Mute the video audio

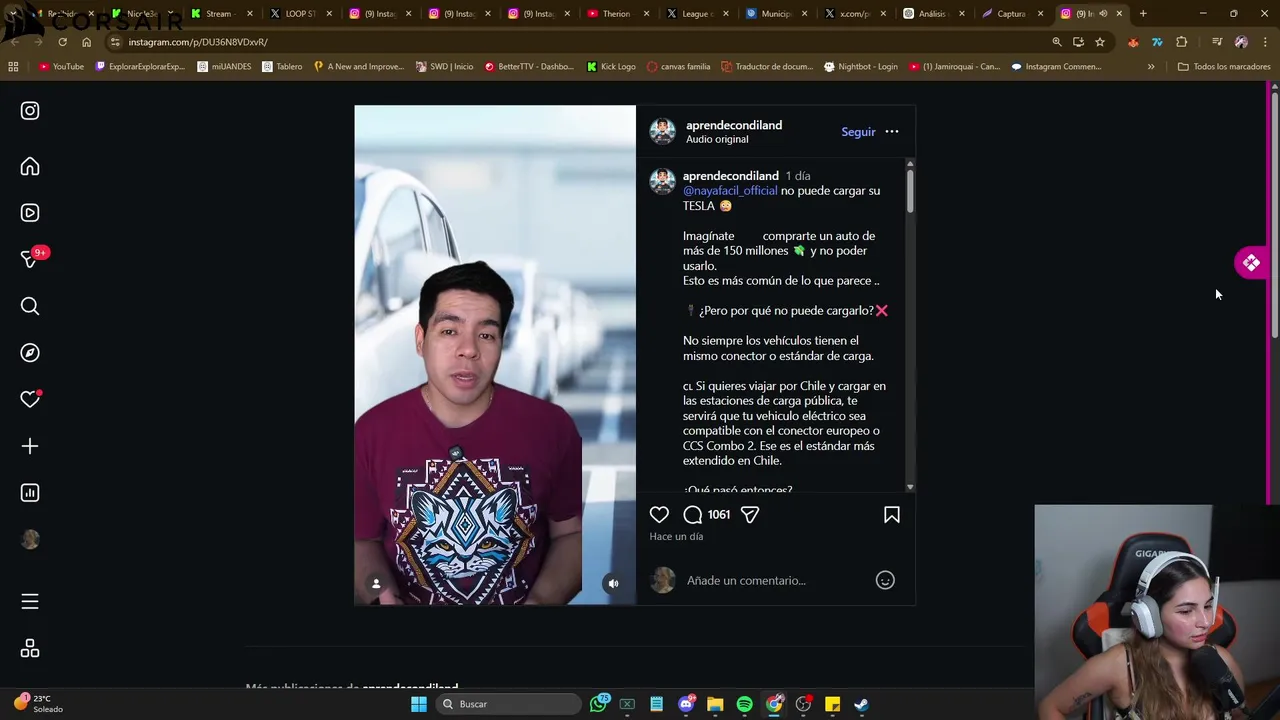coord(613,584)
